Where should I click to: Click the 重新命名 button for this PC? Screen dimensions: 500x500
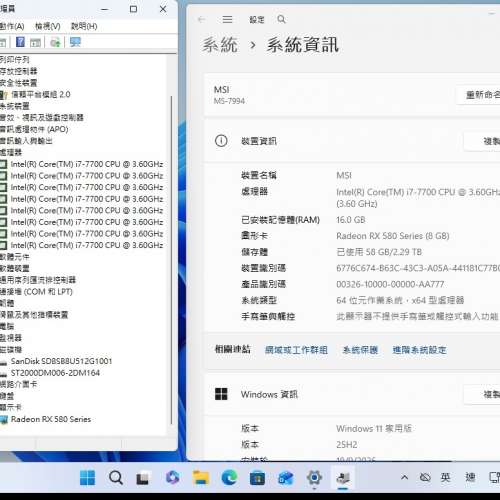[x=479, y=95]
